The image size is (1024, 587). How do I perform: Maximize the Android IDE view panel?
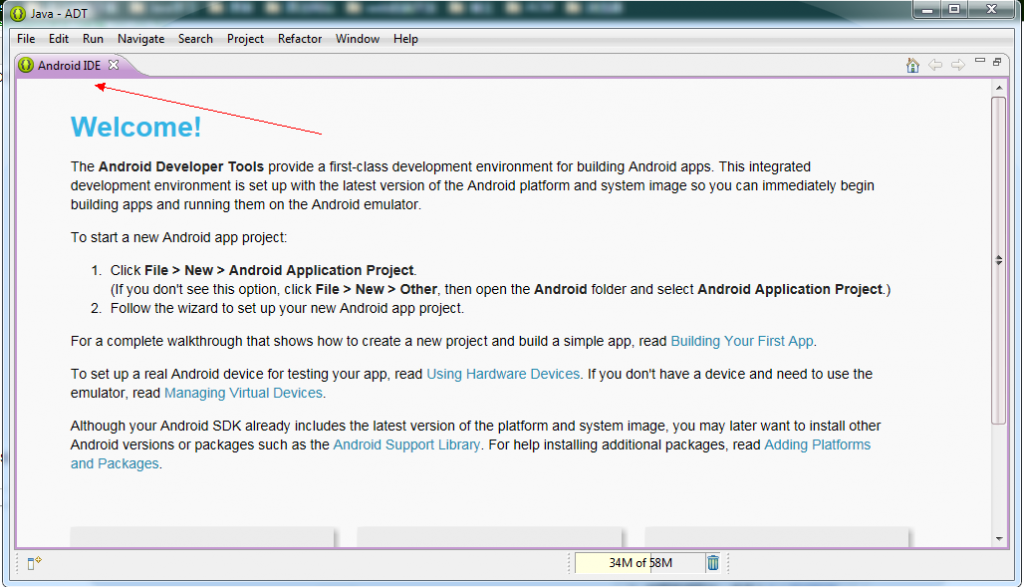click(x=997, y=62)
